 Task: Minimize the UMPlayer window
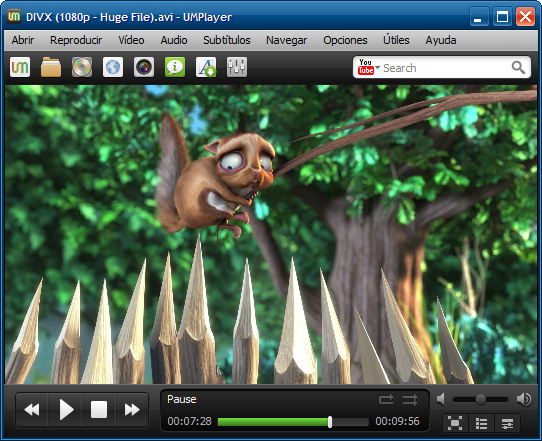[478, 17]
